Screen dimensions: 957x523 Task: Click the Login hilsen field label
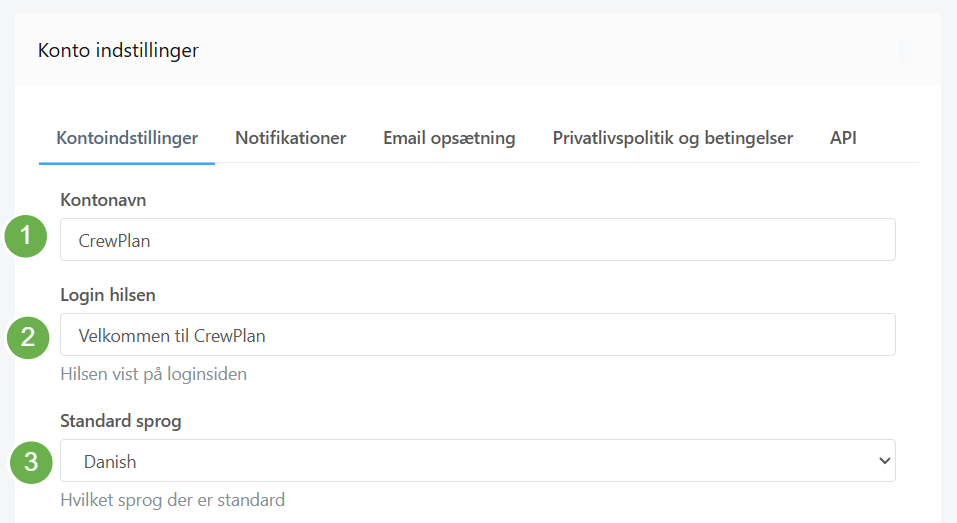(108, 295)
